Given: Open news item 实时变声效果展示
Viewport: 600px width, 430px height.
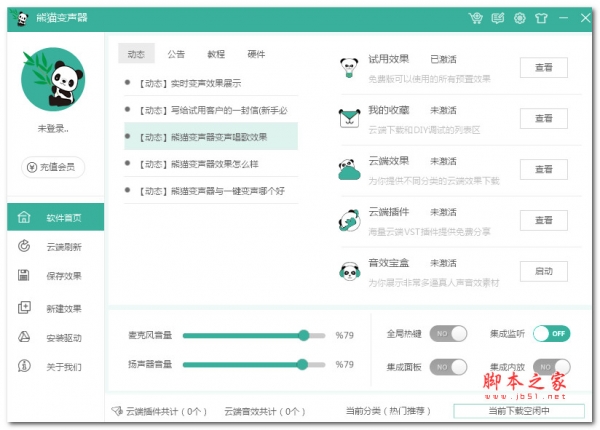Looking at the screenshot, I should 211,83.
